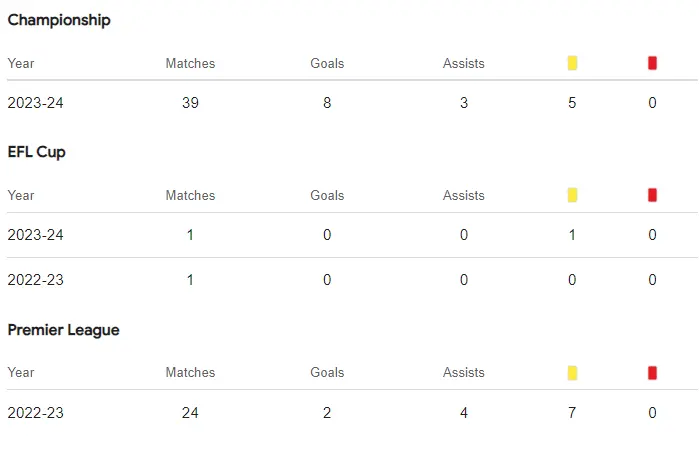699x460 pixels.
Task: Click the 39 matches value in Championship
Action: point(190,103)
